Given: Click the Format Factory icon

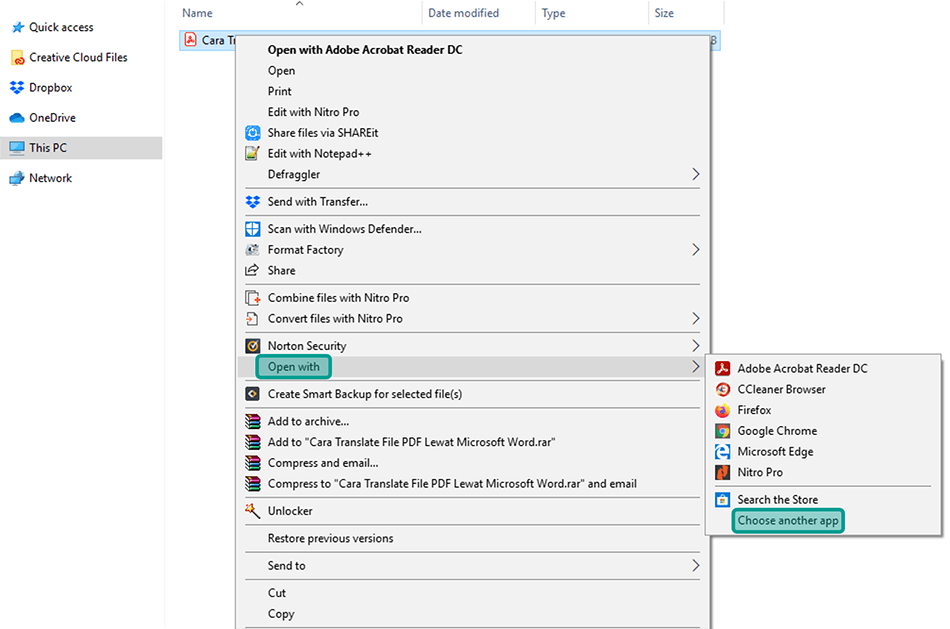Looking at the screenshot, I should pyautogui.click(x=252, y=250).
